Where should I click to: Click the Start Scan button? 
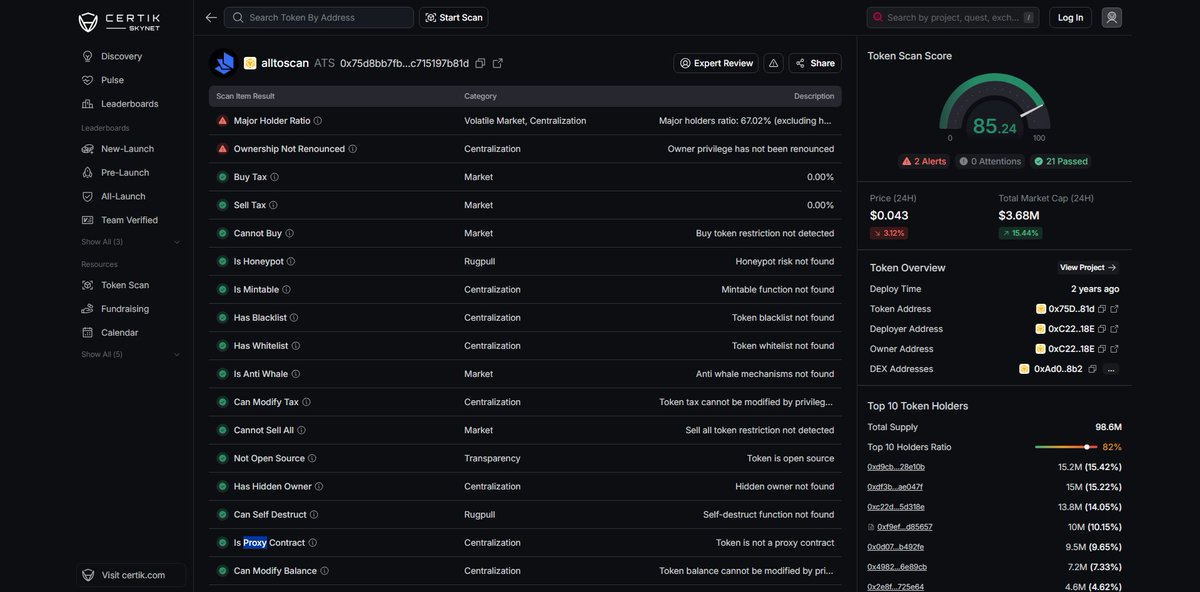454,17
